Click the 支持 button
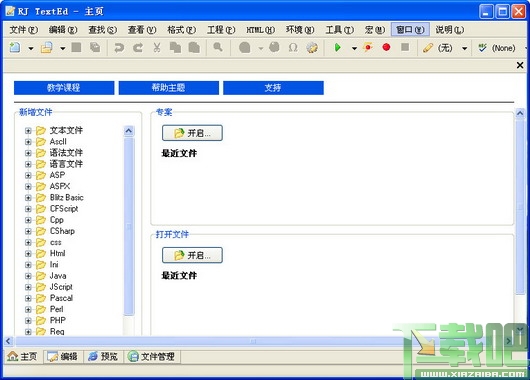The height and width of the screenshot is (380, 530). (x=273, y=88)
